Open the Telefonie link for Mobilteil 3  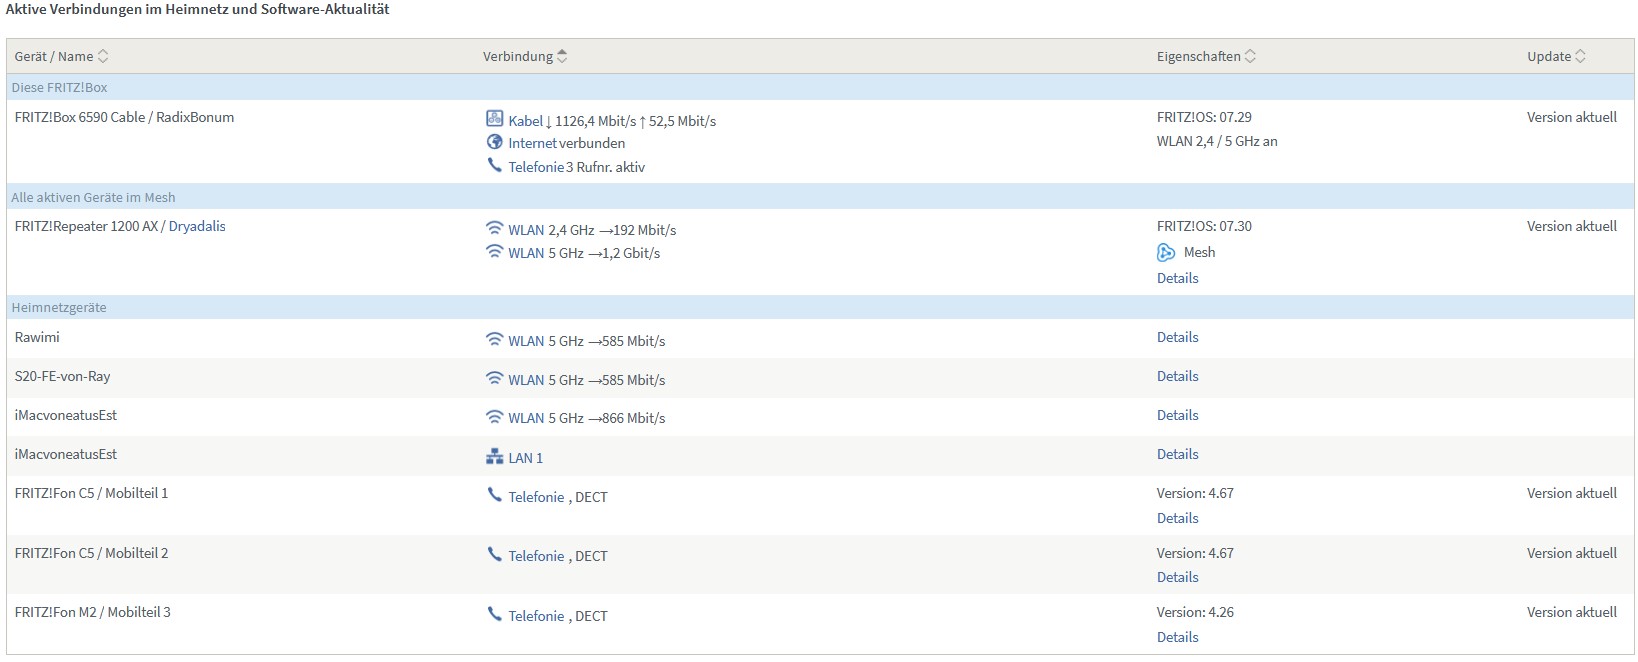[x=536, y=616]
